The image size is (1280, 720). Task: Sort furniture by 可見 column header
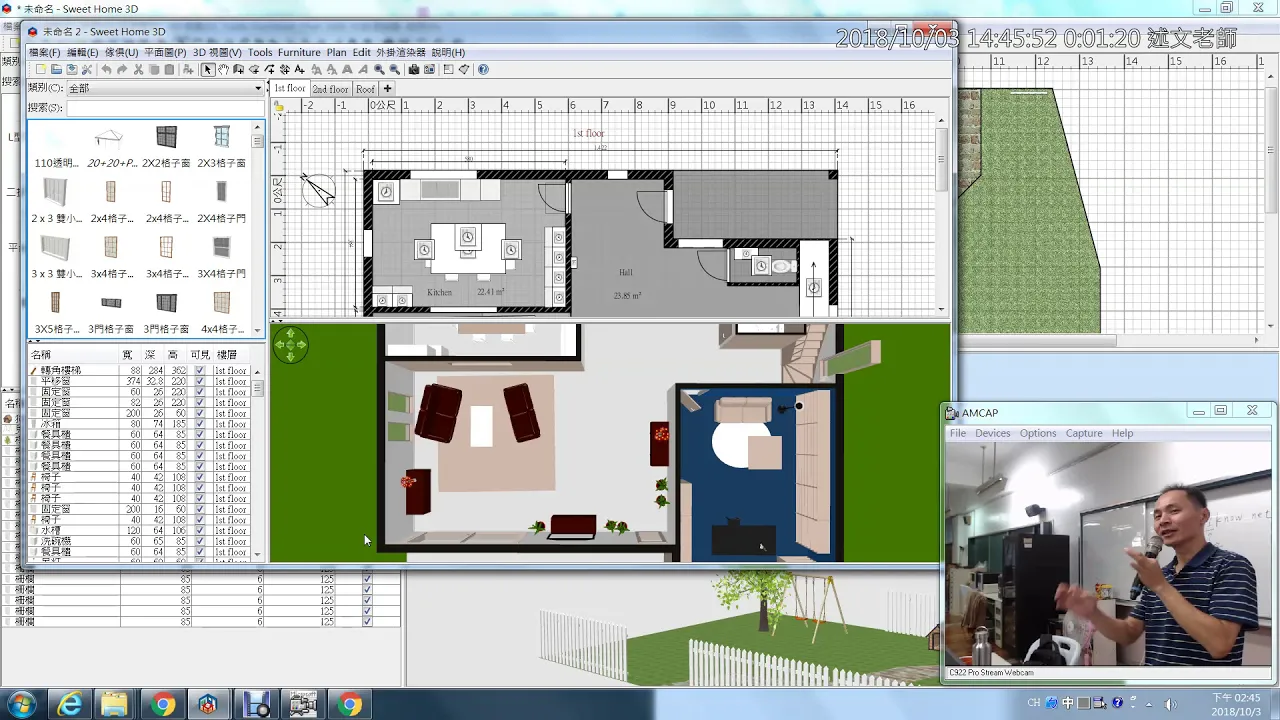[200, 355]
